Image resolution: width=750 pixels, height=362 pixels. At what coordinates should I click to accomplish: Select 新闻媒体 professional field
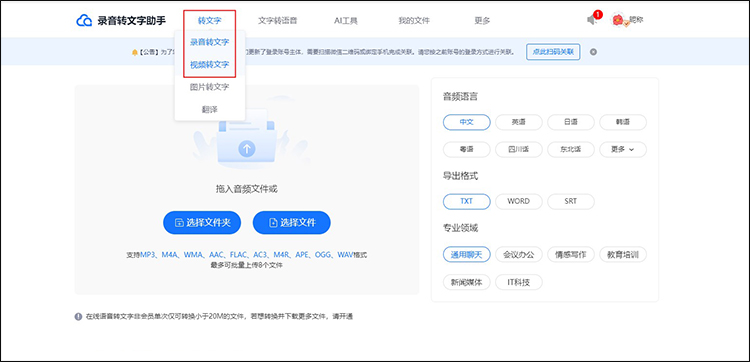pyautogui.click(x=466, y=282)
